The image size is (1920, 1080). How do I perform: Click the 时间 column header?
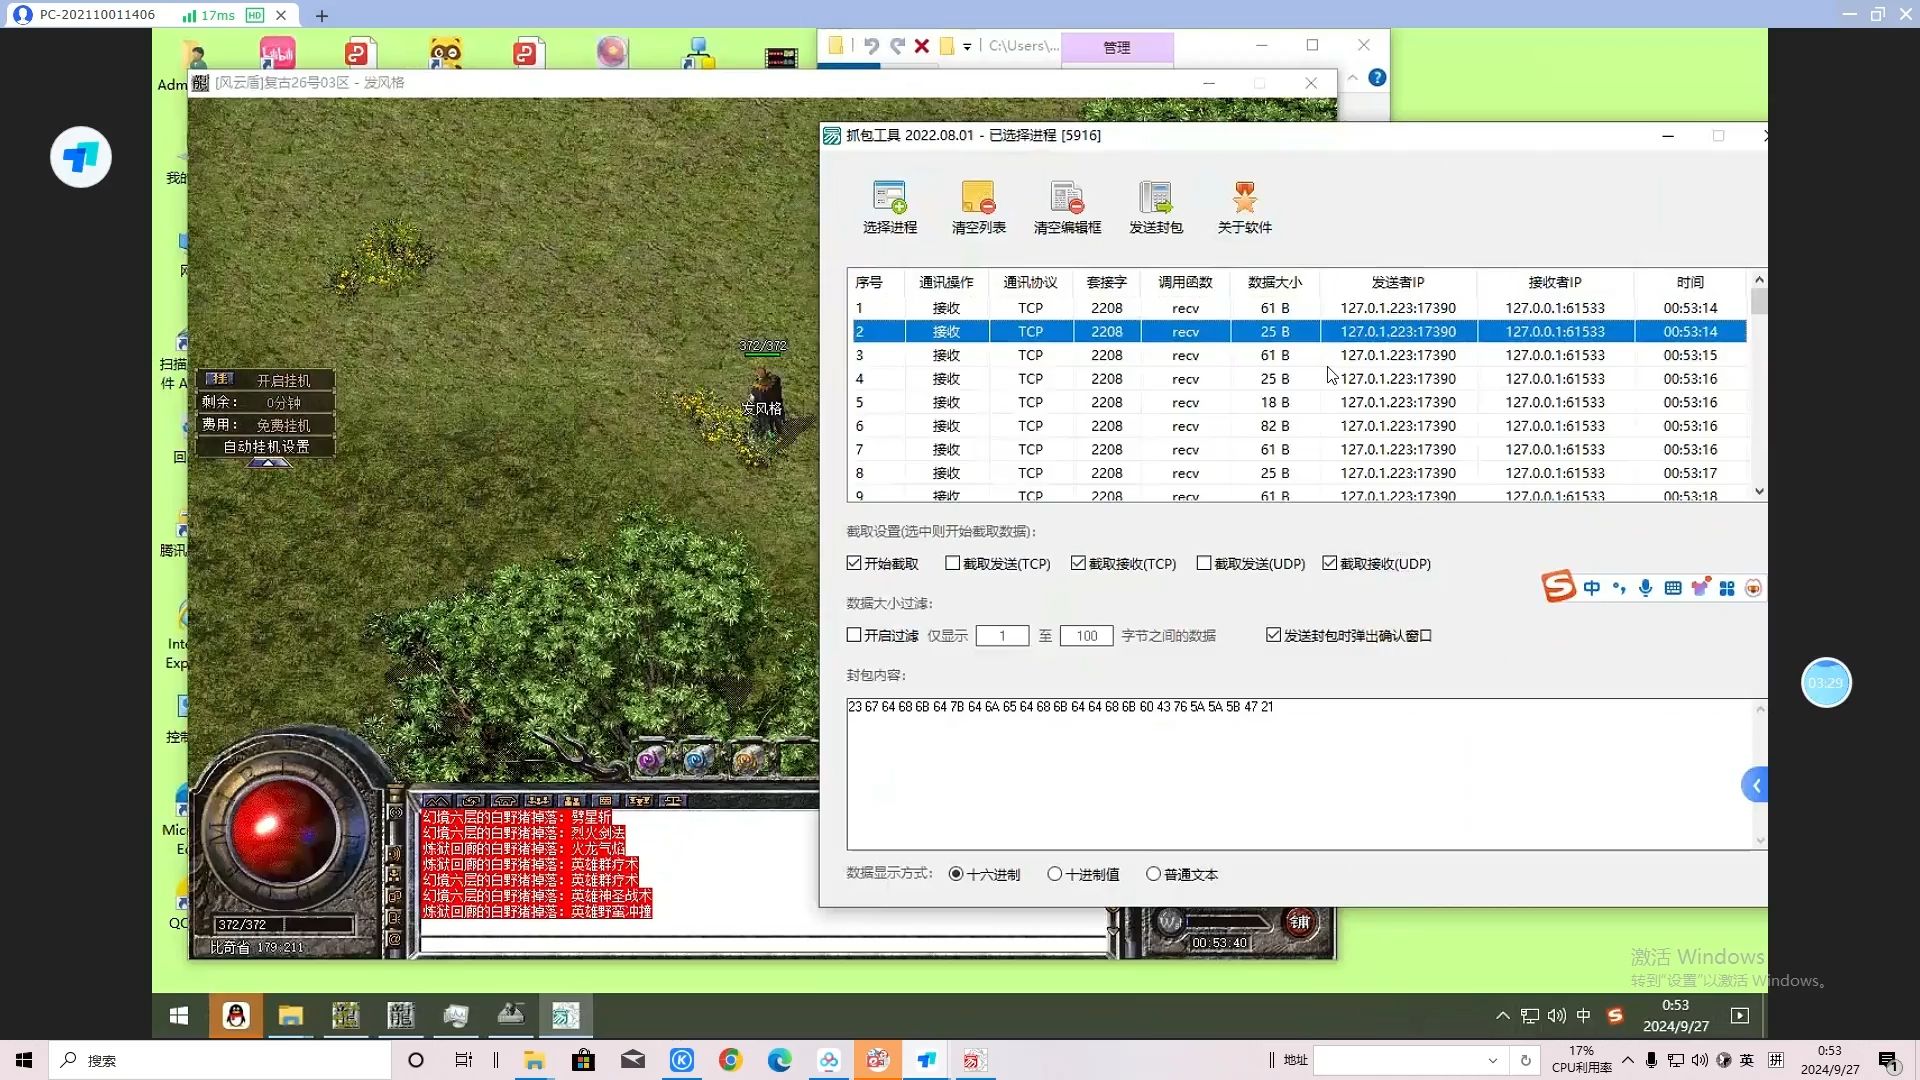coord(1690,282)
